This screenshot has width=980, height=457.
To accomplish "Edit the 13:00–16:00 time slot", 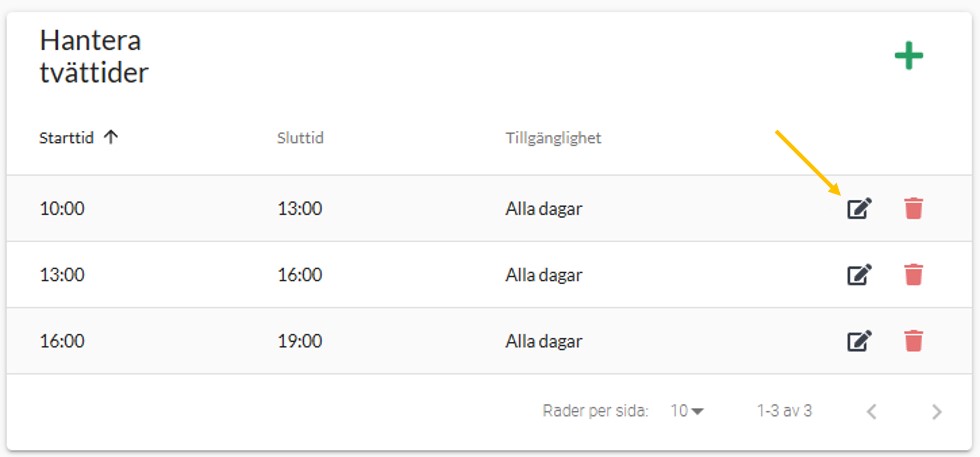I will coord(860,274).
